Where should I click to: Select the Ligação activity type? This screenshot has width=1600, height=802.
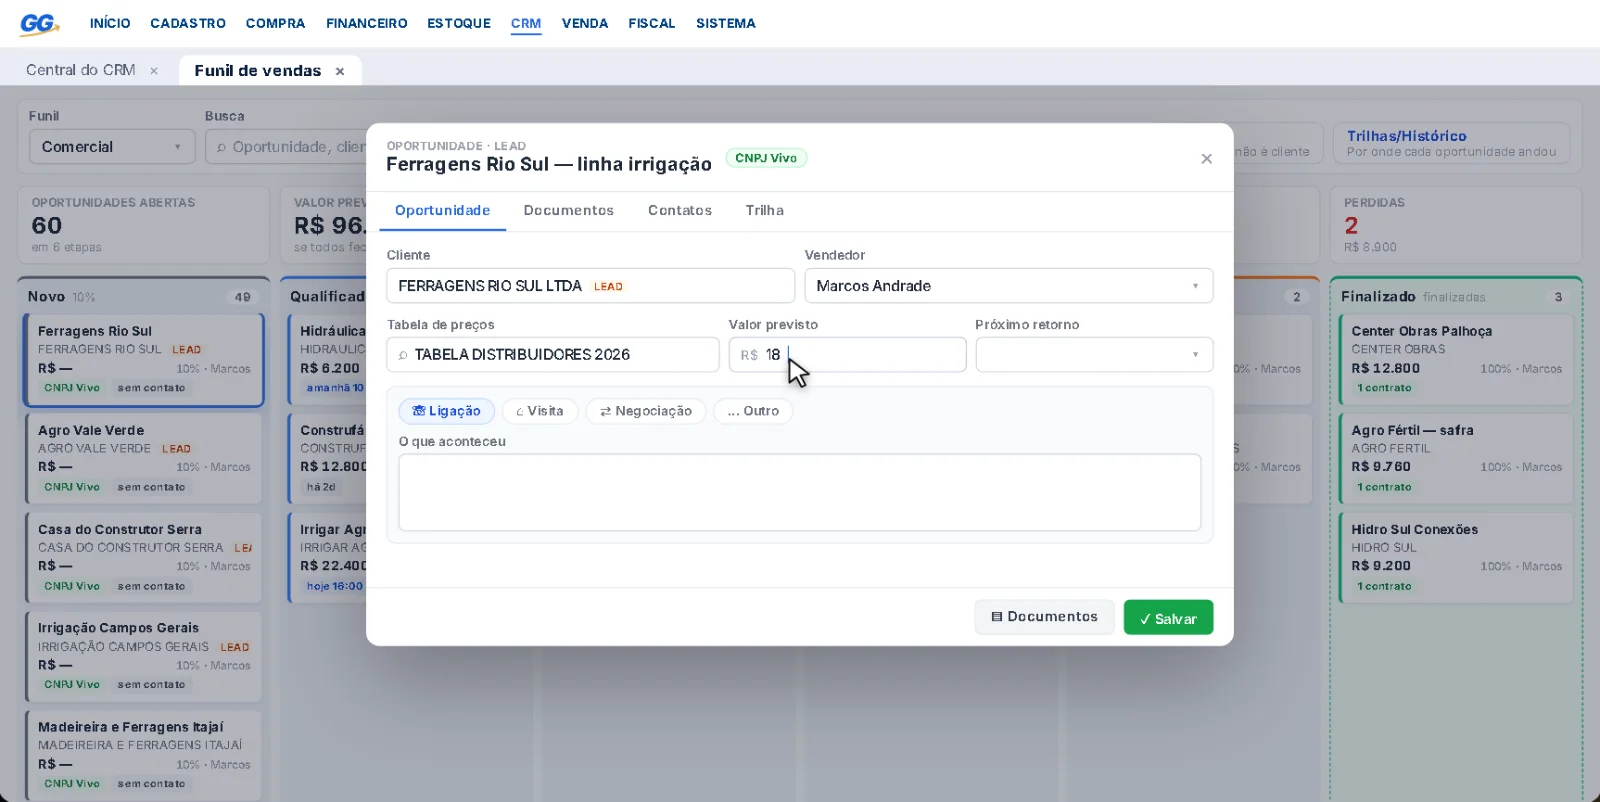point(446,411)
